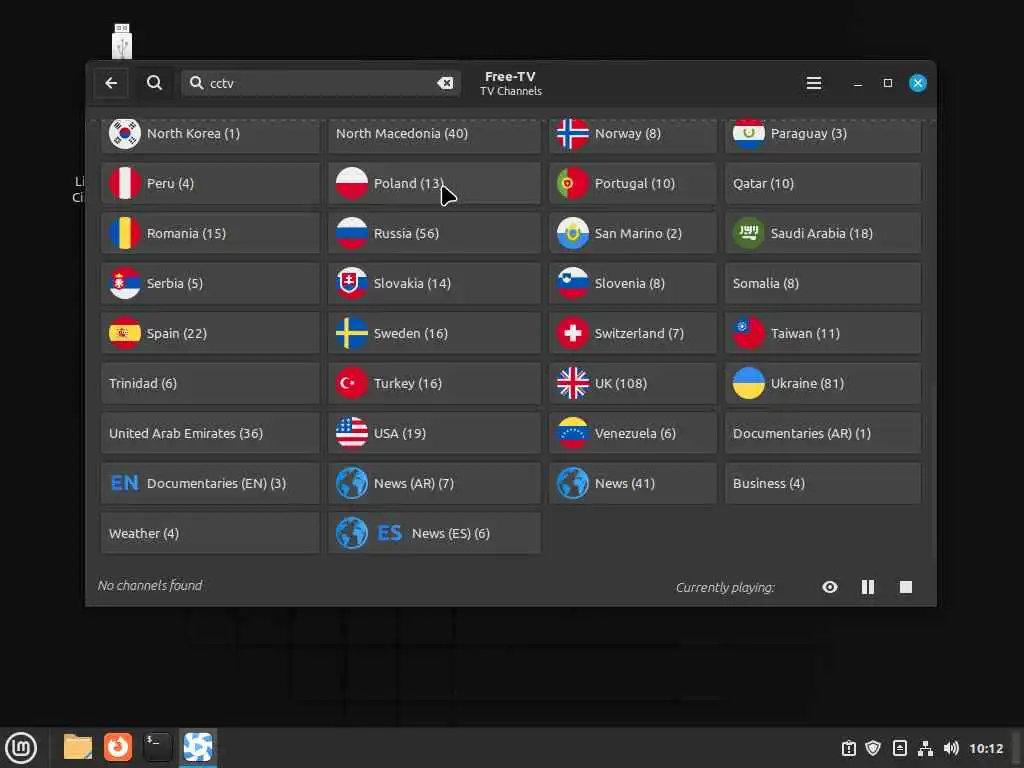
Task: Select Qatar (10) channels
Action: click(823, 184)
